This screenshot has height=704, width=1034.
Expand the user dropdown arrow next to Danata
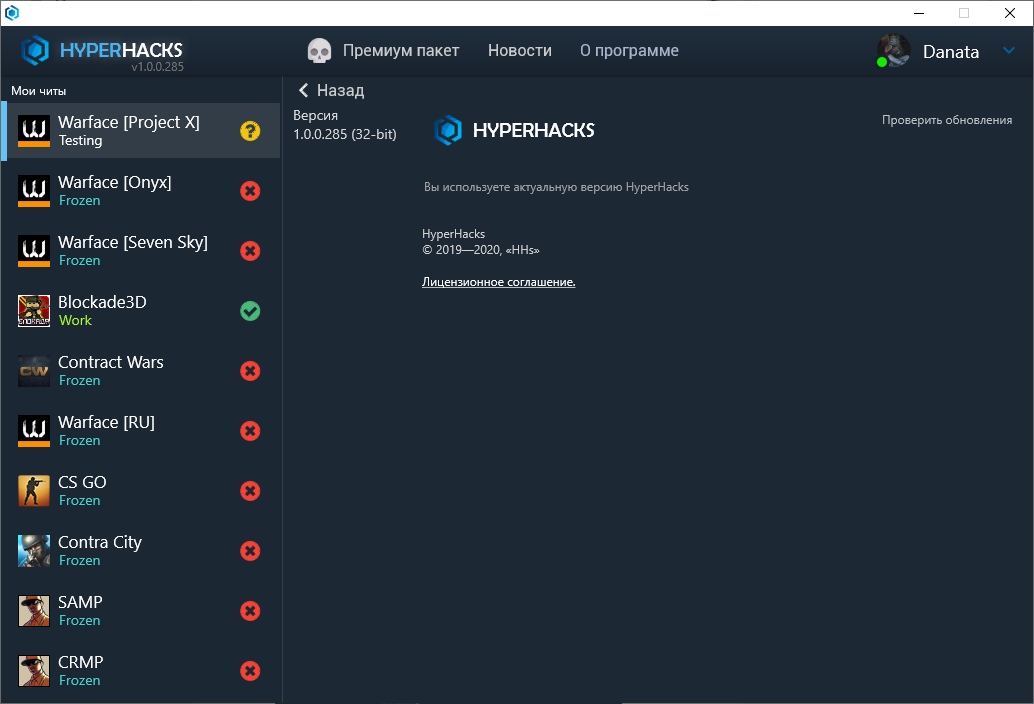click(x=1008, y=52)
